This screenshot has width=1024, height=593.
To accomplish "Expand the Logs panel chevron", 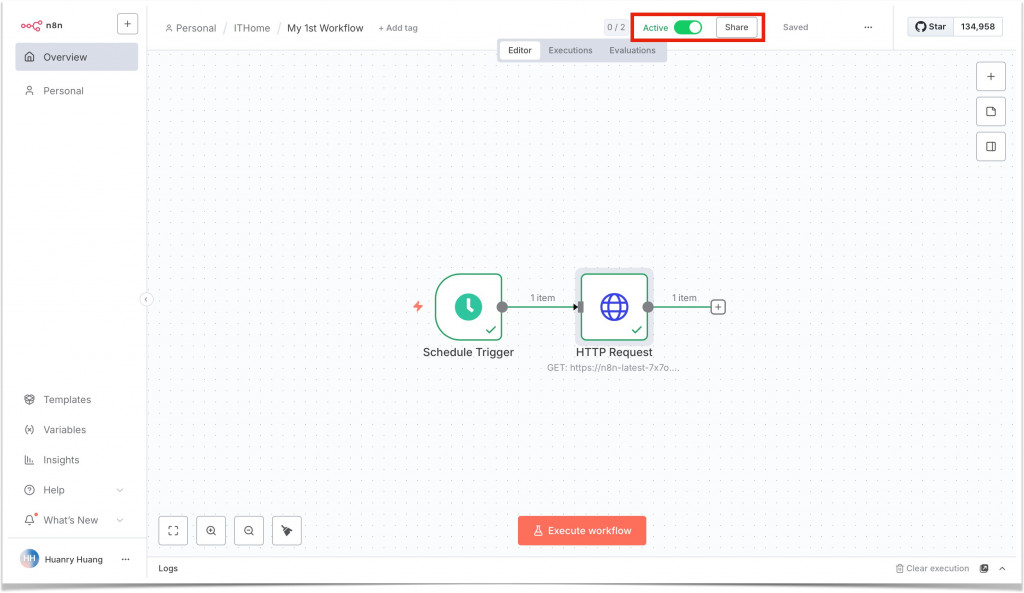I will click(1002, 568).
